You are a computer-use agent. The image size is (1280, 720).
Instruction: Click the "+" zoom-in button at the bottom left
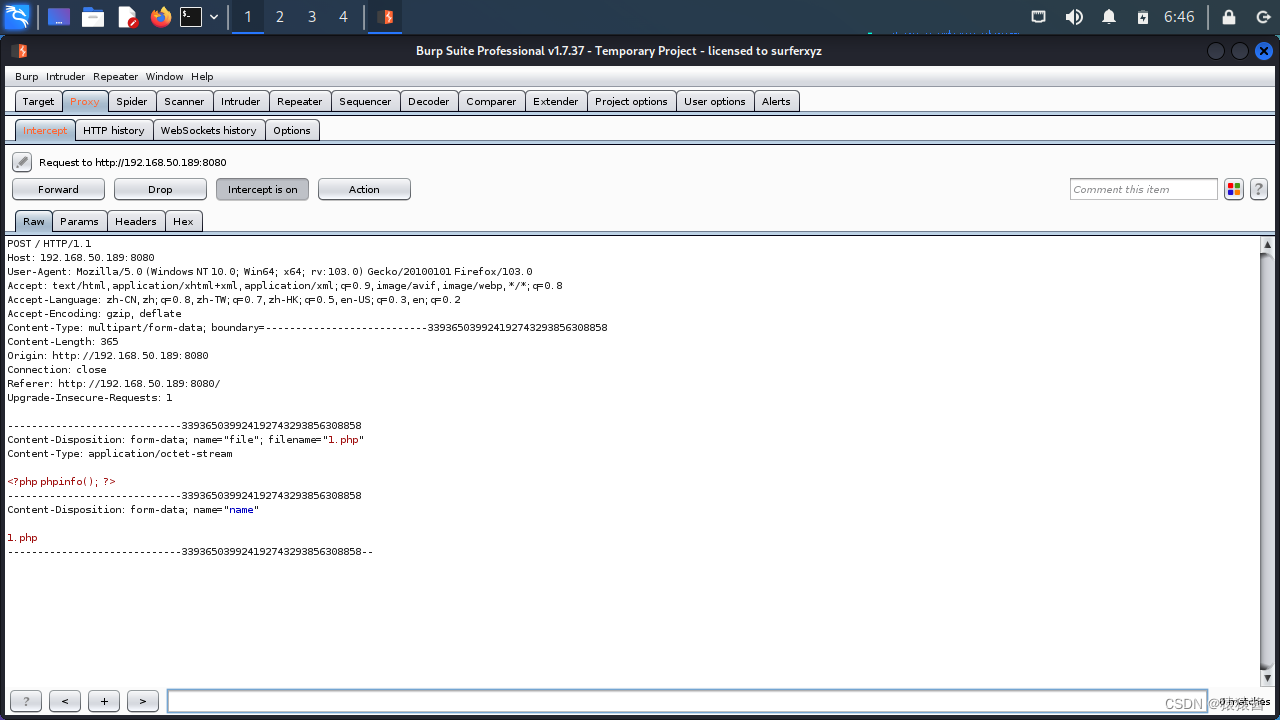pyautogui.click(x=104, y=700)
